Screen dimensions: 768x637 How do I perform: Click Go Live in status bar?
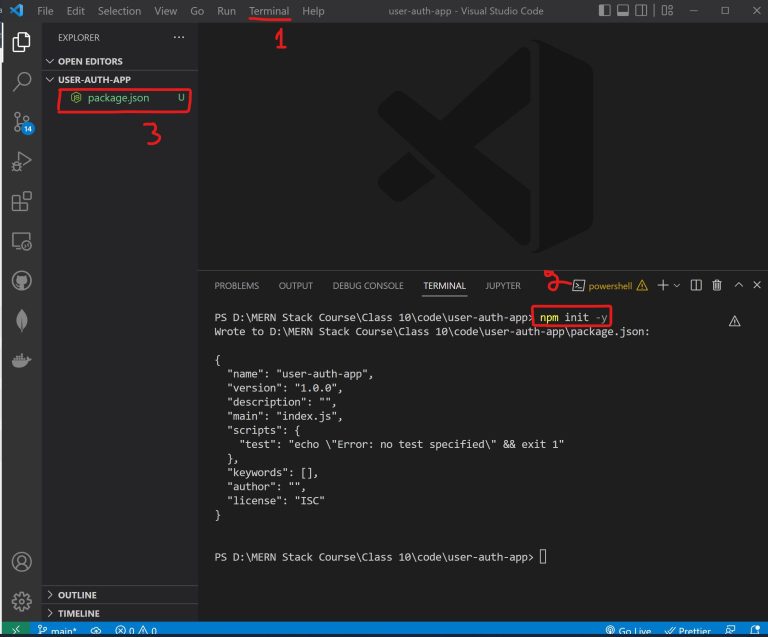tap(628, 631)
